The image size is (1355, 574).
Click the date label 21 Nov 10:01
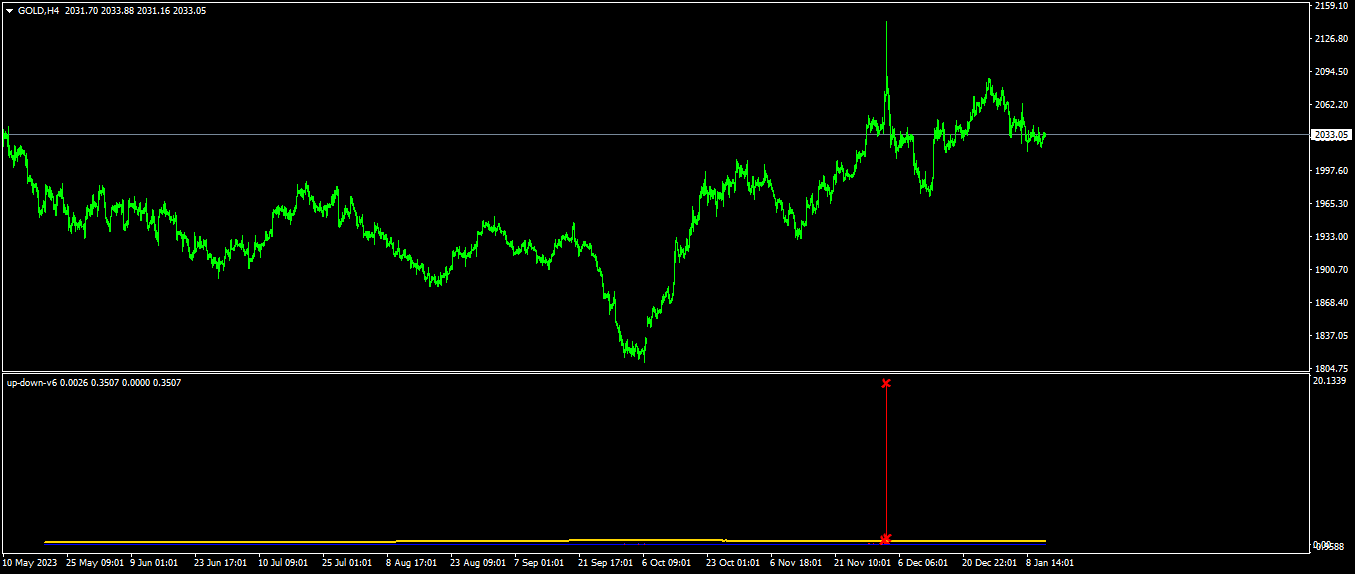click(862, 563)
